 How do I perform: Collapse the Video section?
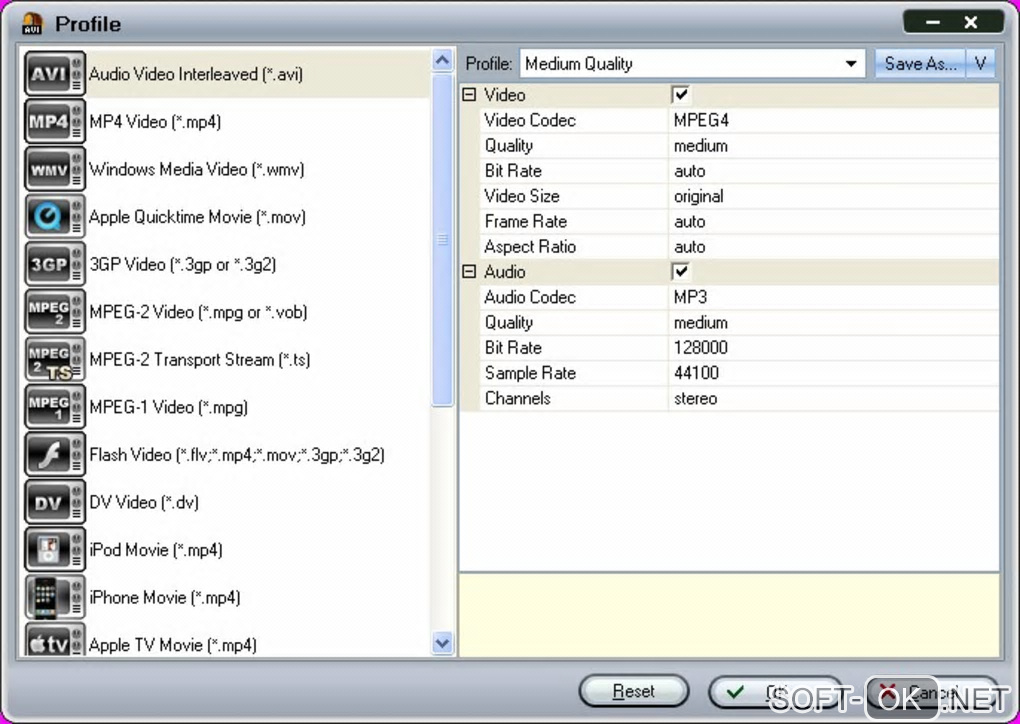469,95
